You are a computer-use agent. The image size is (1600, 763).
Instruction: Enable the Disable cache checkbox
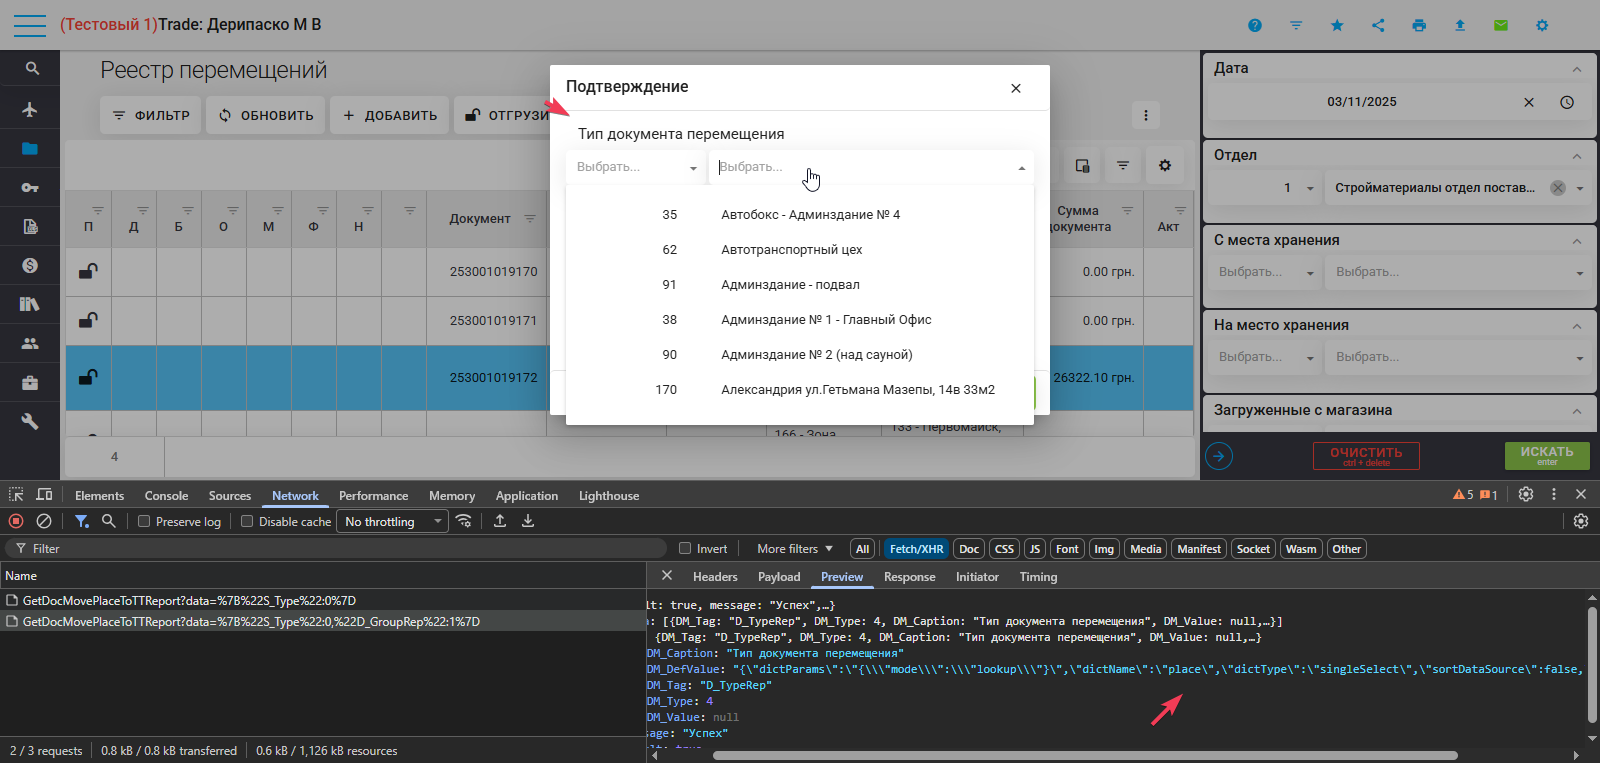point(247,521)
